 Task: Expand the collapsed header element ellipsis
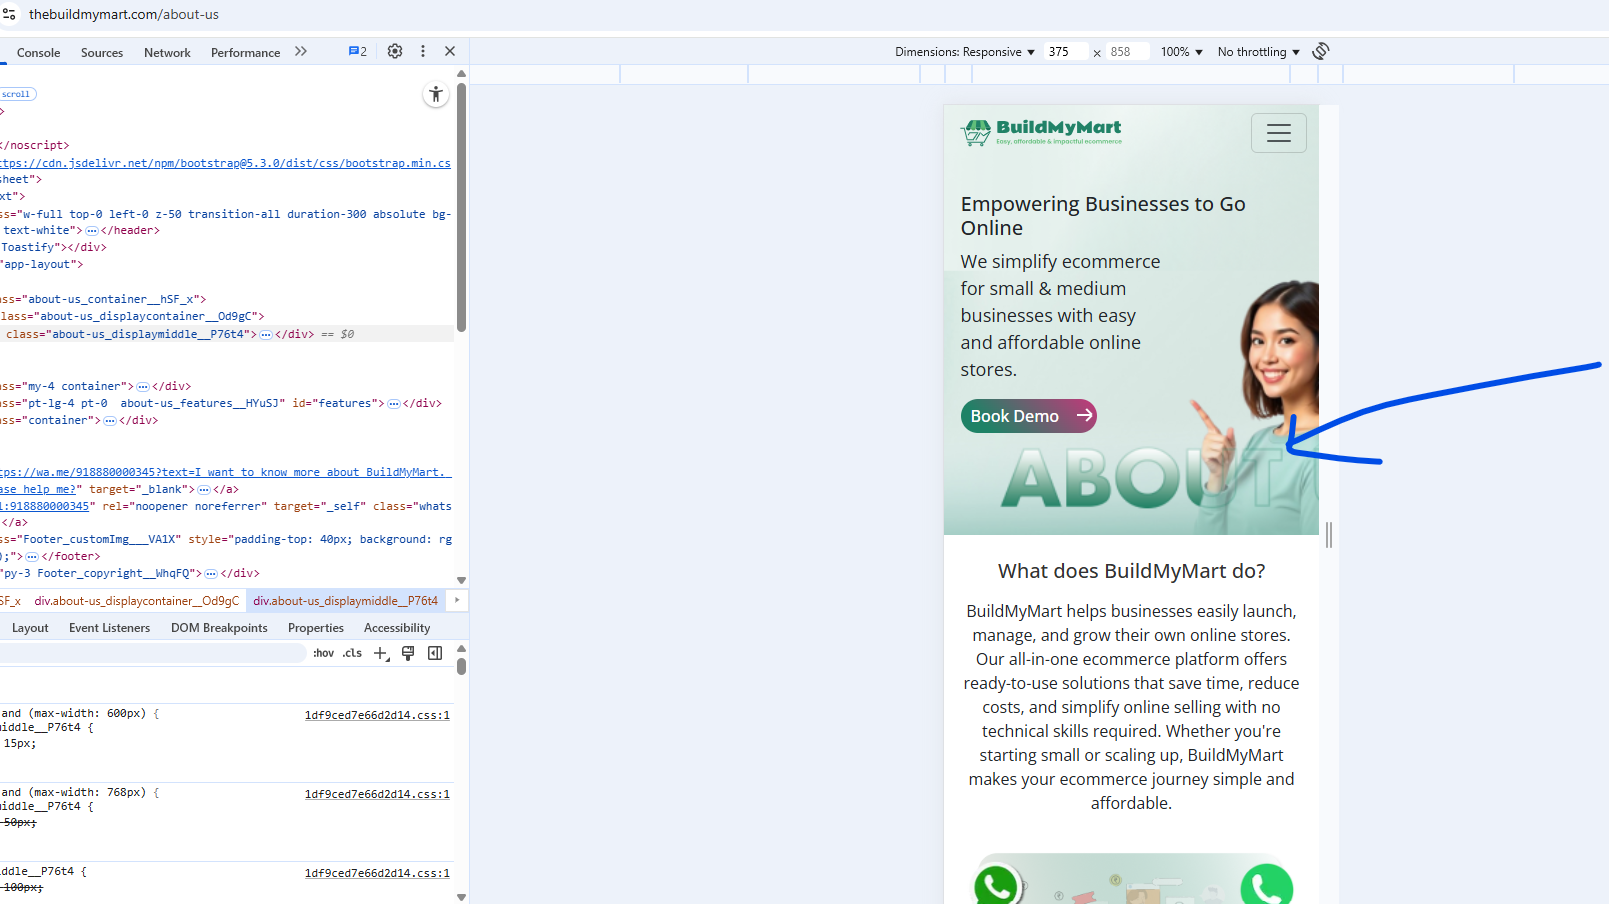92,231
